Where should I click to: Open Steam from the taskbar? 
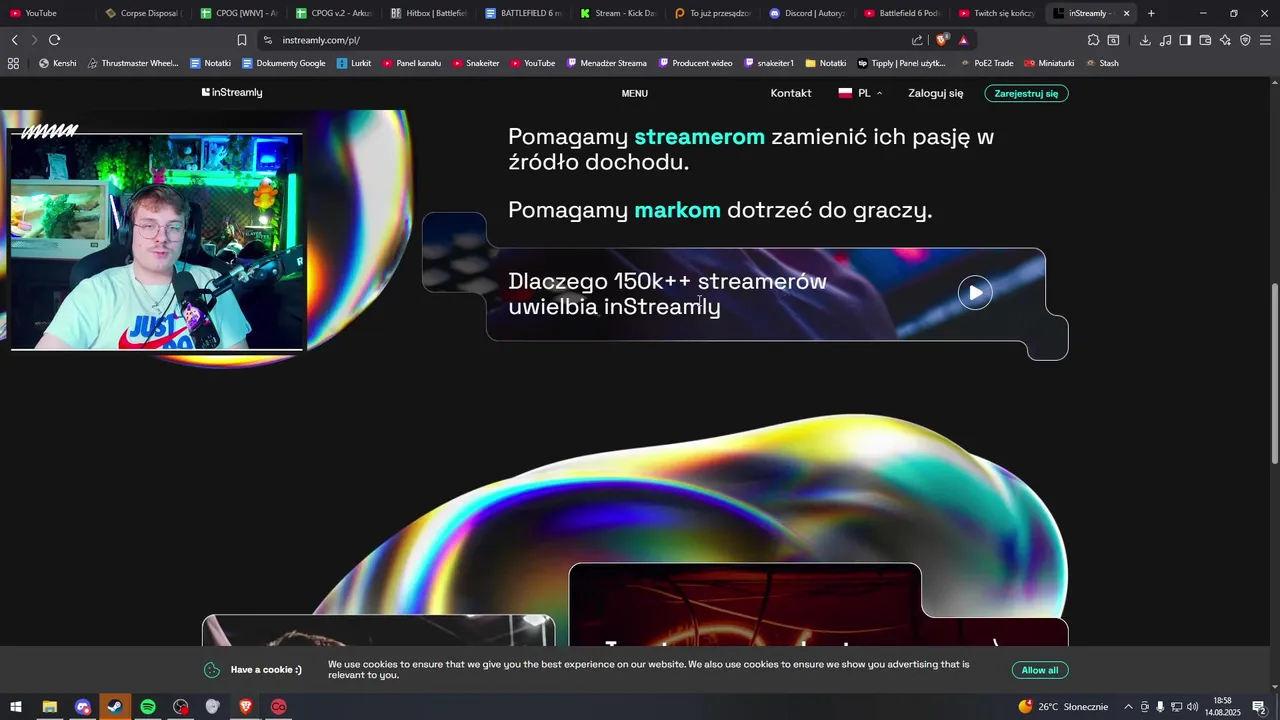(115, 707)
